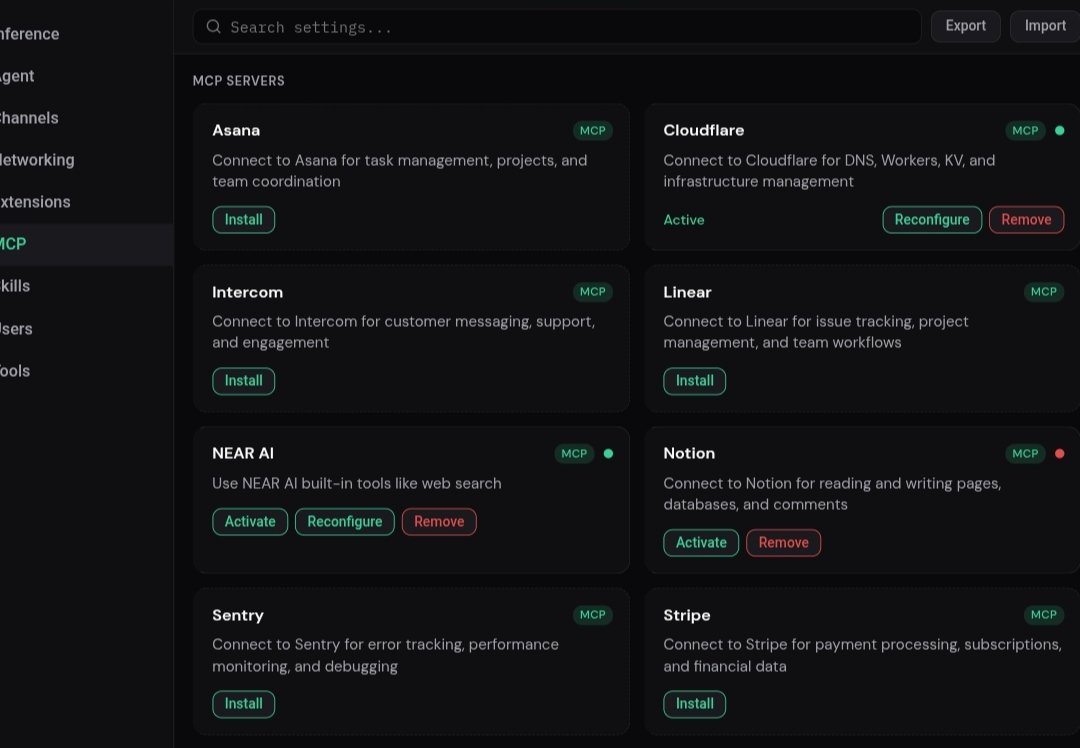Select the NEAR AI card title
The width and height of the screenshot is (1080, 748).
[x=242, y=453]
